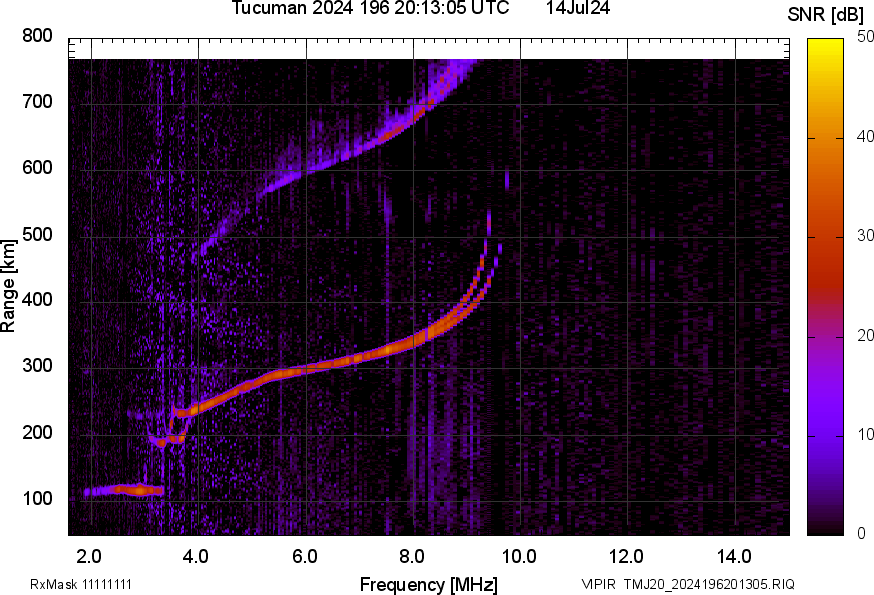Click the frequency tick label 4.0
Image resolution: width=874 pixels, height=595 pixels.
(x=196, y=557)
